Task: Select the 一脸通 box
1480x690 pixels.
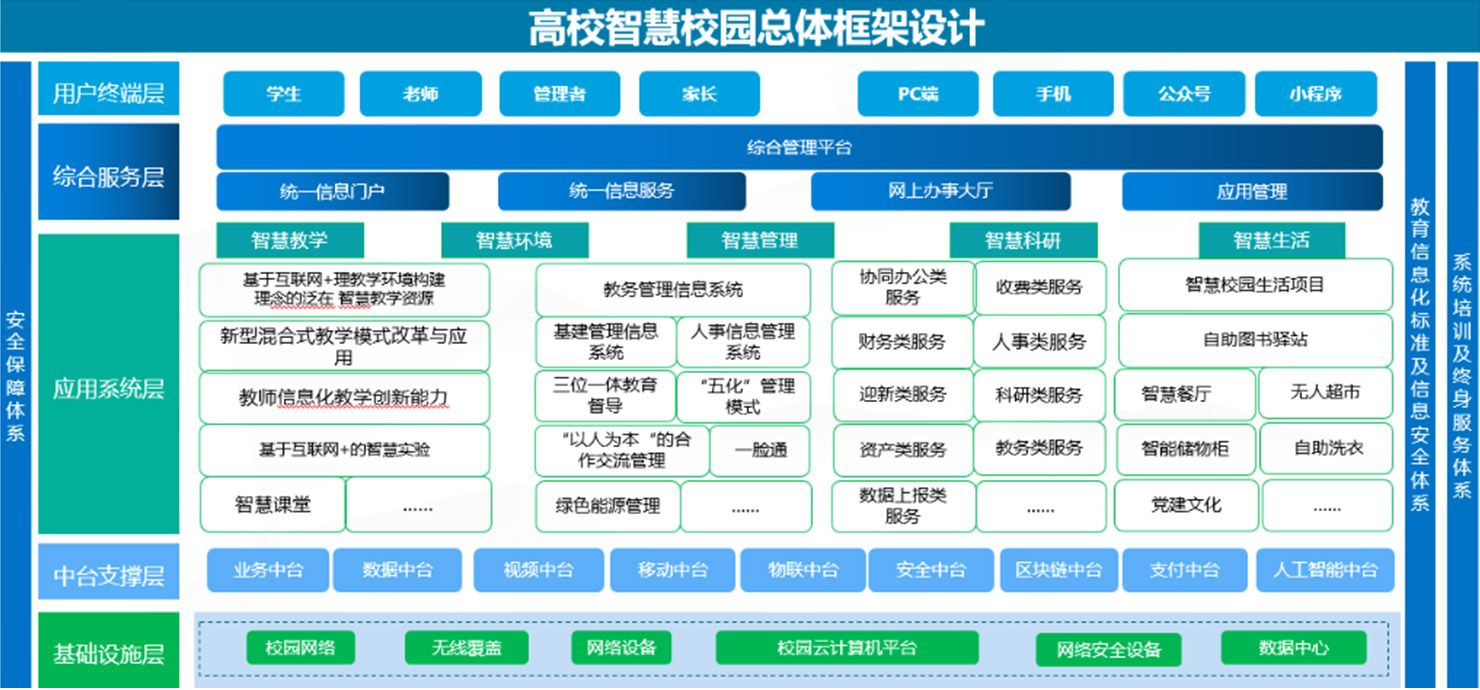Action: point(760,450)
